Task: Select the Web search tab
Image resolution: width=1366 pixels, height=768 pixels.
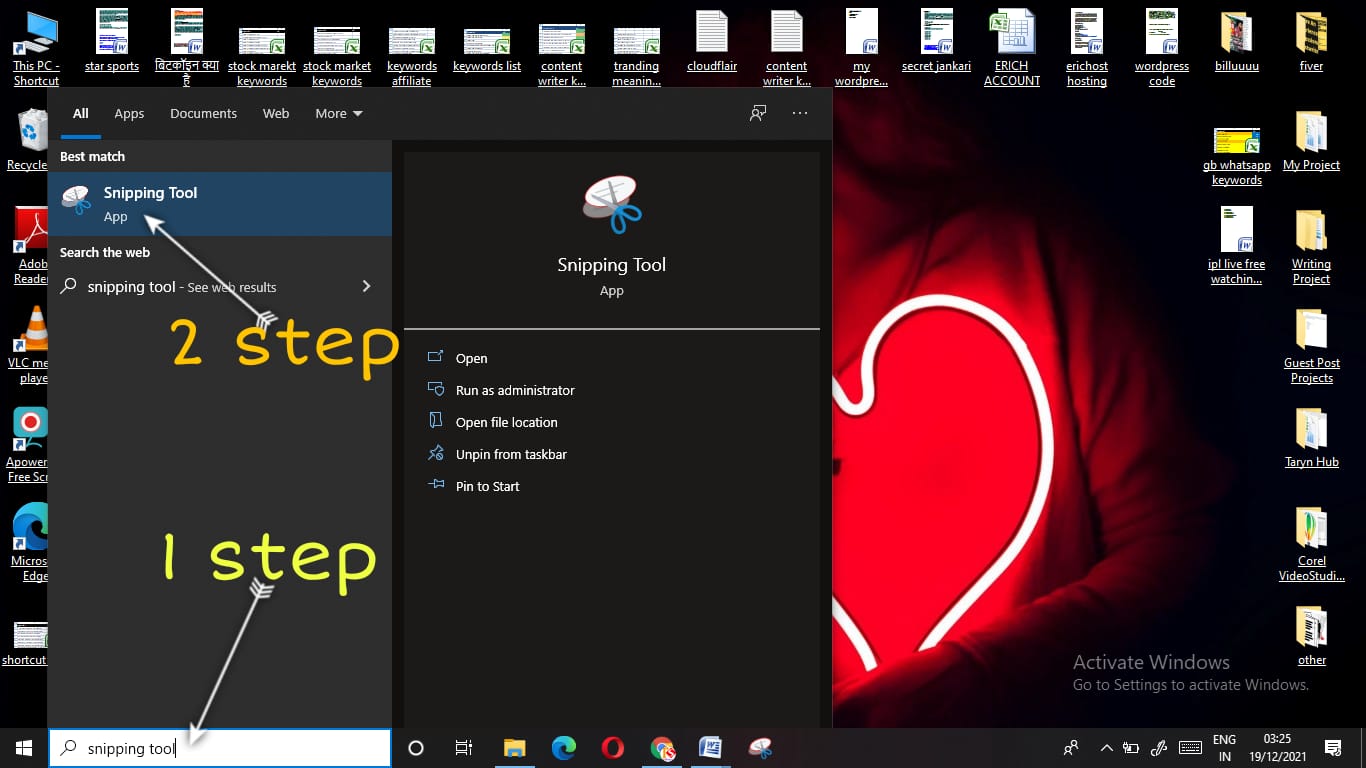Action: (x=276, y=113)
